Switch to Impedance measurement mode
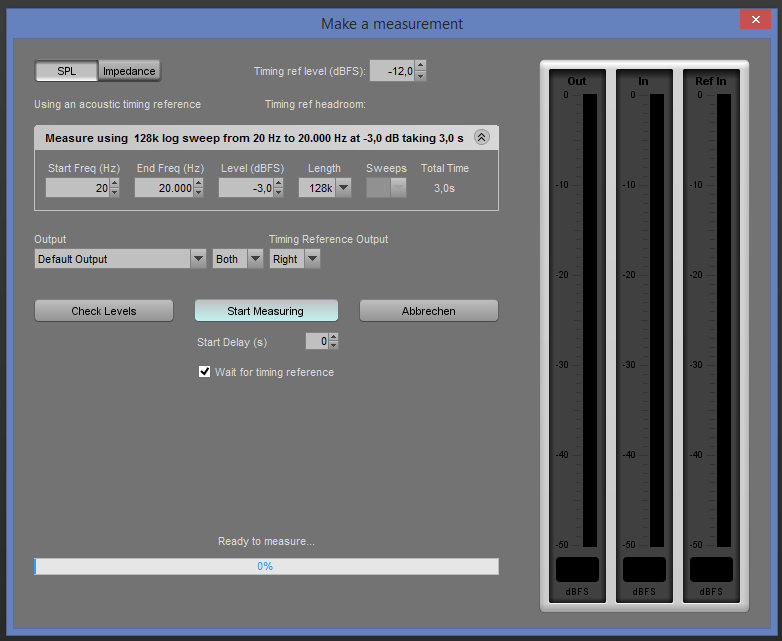 [129, 71]
